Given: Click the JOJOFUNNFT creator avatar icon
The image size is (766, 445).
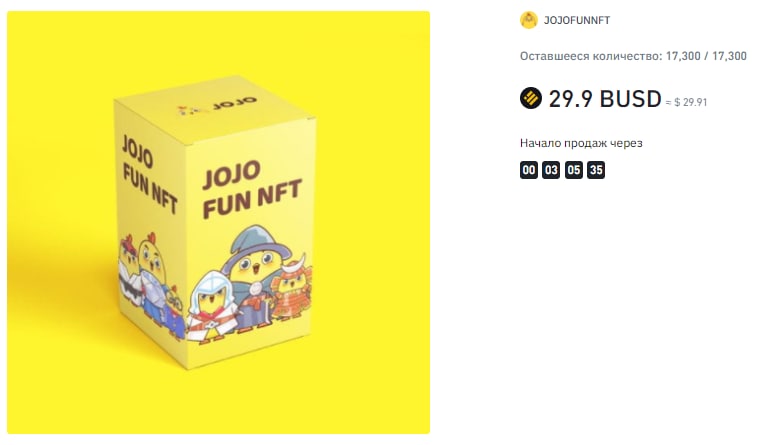Looking at the screenshot, I should (x=529, y=20).
